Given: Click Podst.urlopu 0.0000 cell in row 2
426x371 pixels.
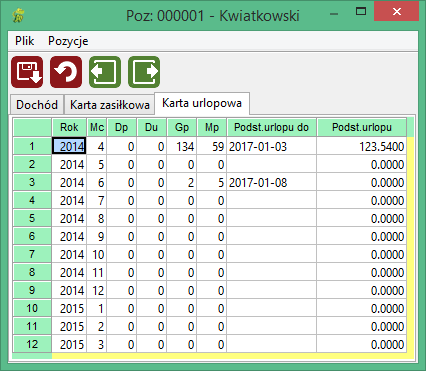Looking at the screenshot, I should [x=362, y=164].
